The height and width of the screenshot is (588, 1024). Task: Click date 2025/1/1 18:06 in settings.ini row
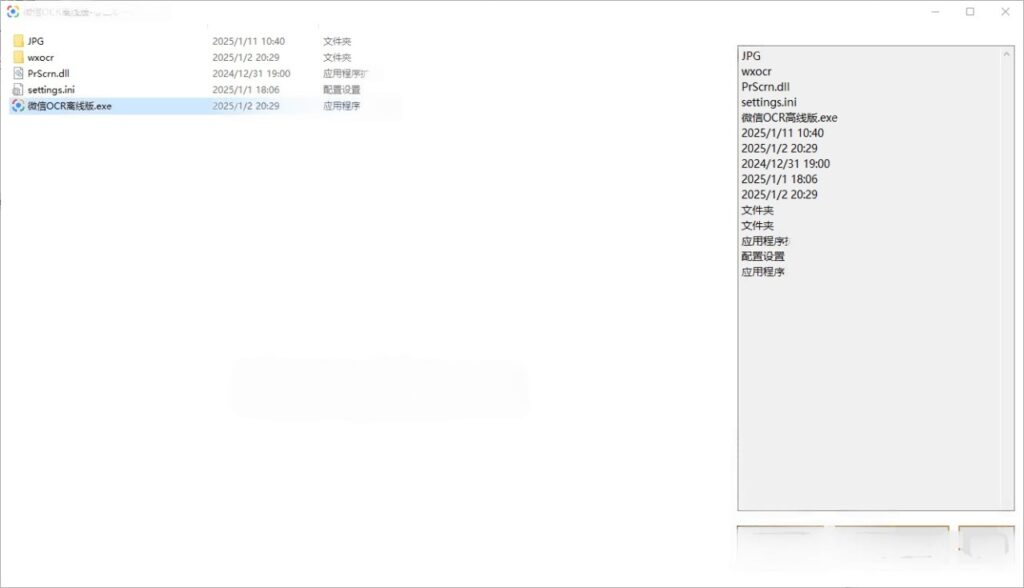pyautogui.click(x=246, y=90)
